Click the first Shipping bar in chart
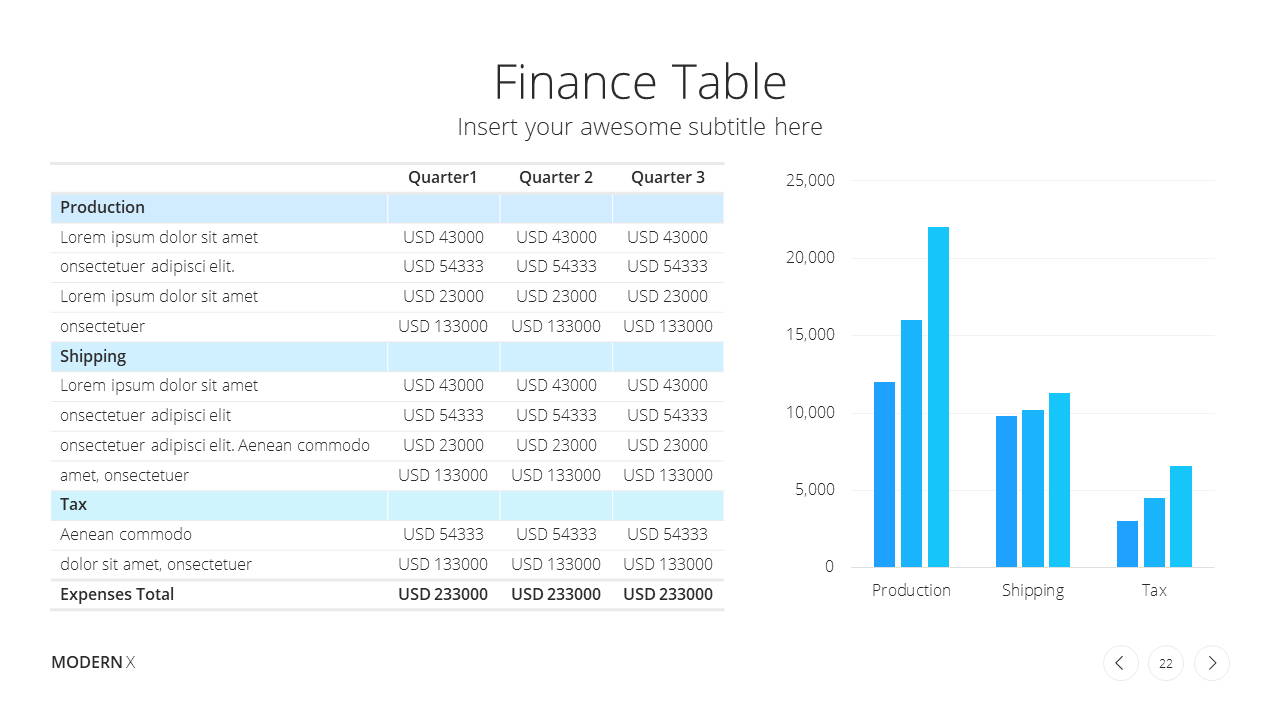This screenshot has height=720, width=1280. pos(1006,491)
